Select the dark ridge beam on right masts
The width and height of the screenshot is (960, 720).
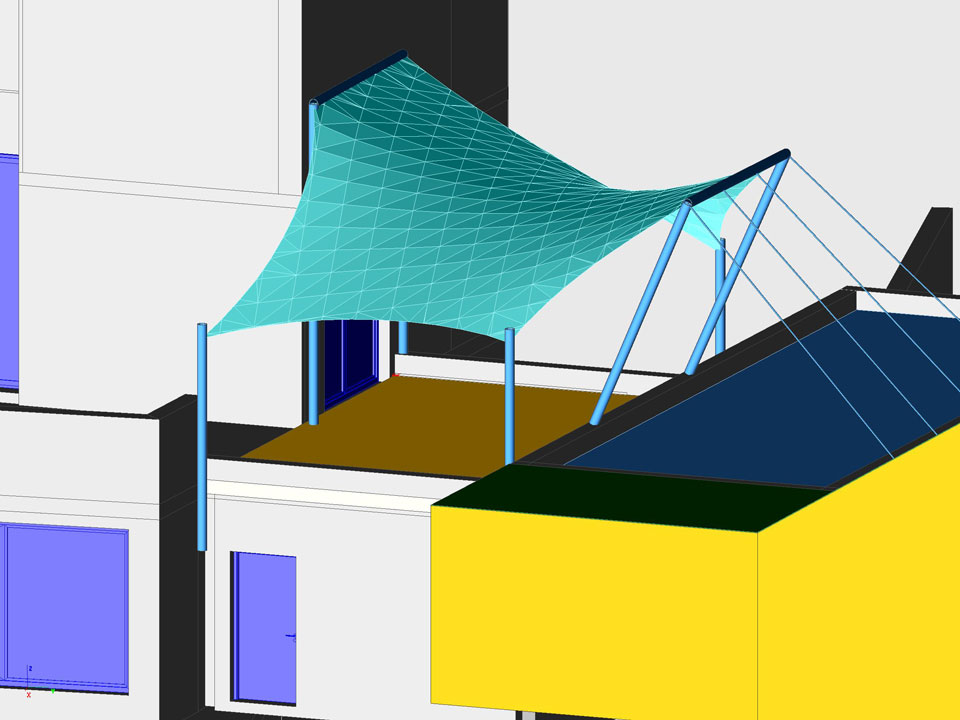[740, 178]
